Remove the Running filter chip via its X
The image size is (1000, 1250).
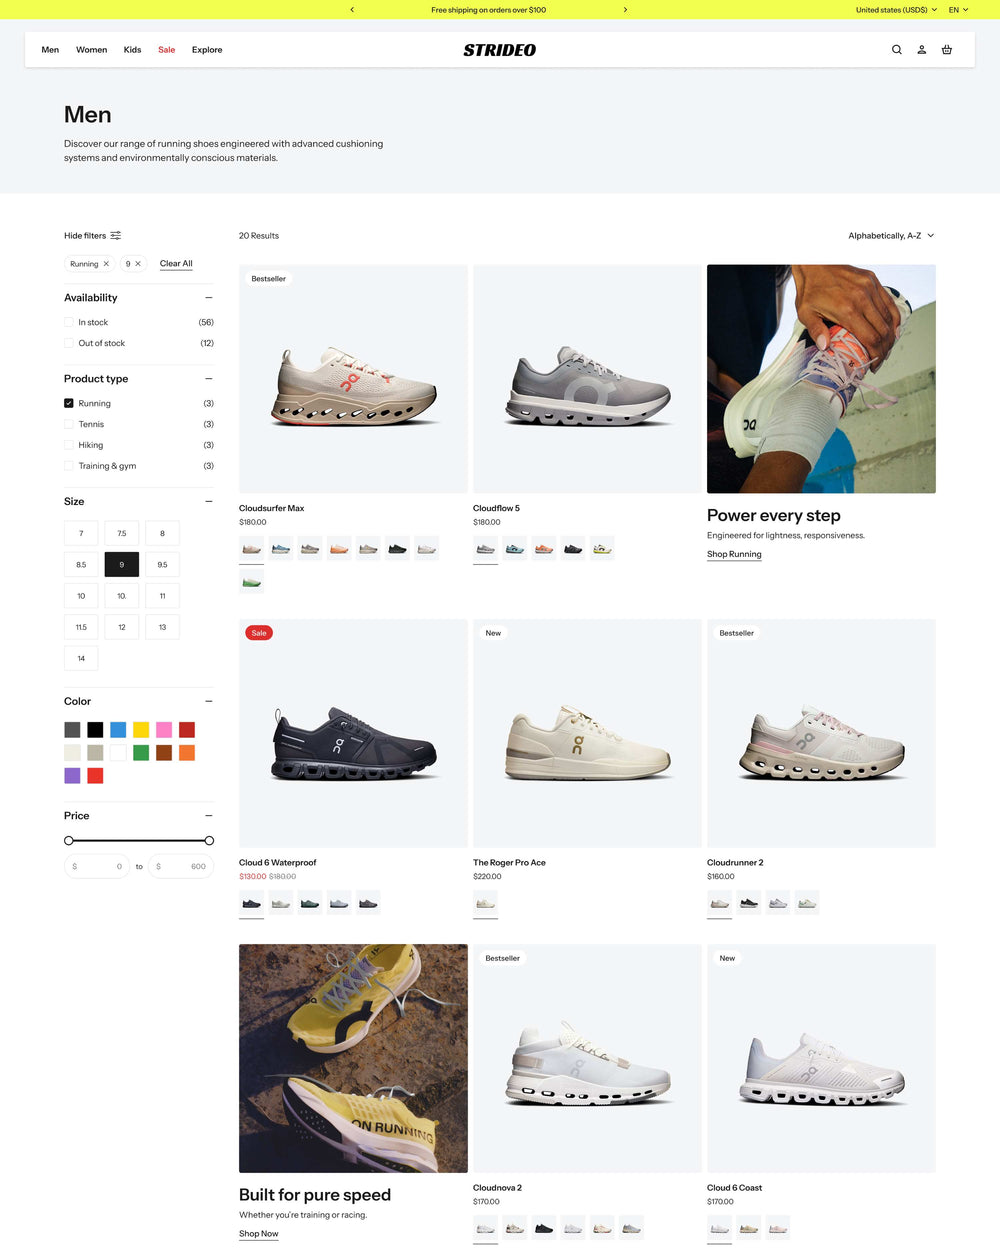(x=105, y=263)
